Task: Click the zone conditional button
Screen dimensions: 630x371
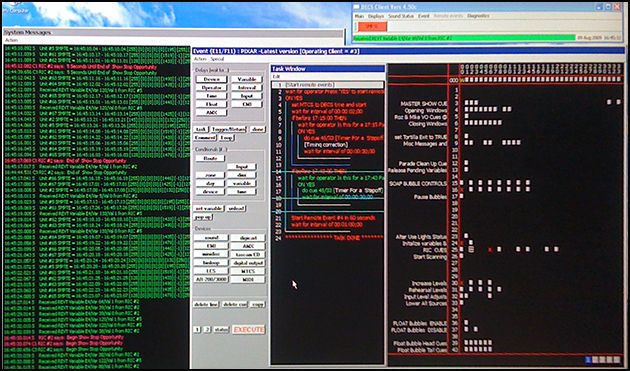Action: (210, 175)
